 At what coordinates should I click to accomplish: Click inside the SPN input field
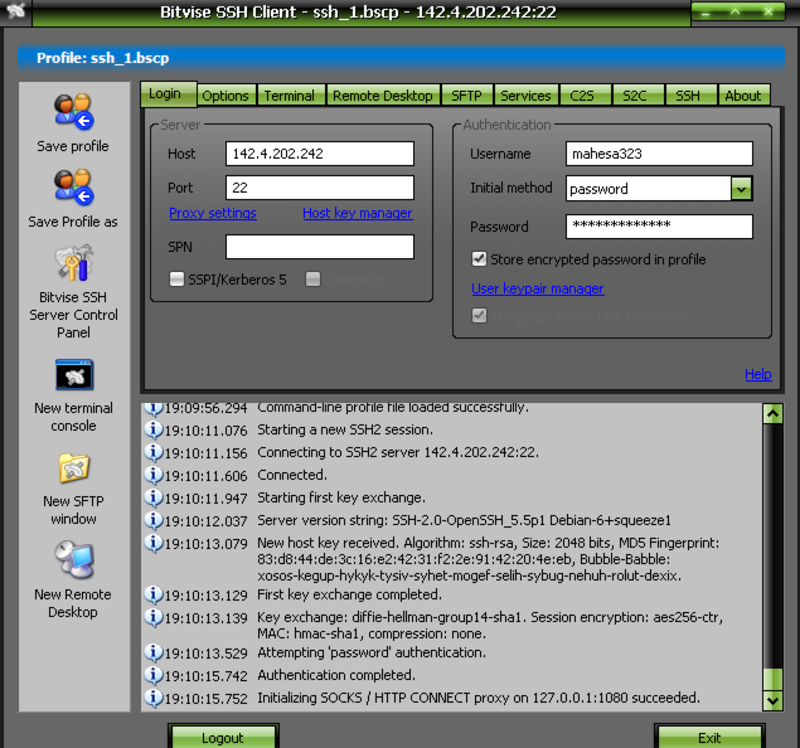(319, 247)
